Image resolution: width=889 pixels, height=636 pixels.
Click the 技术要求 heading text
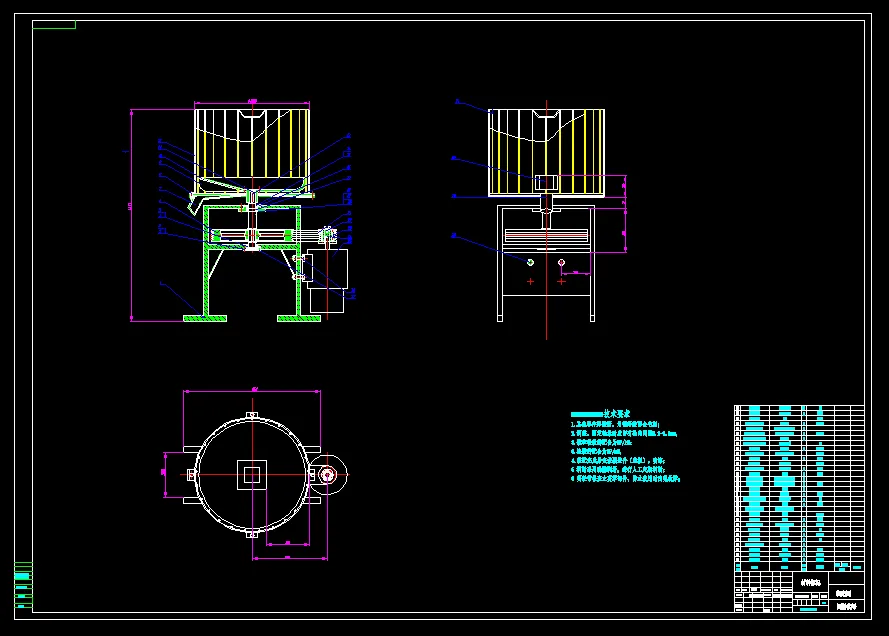pos(616,414)
